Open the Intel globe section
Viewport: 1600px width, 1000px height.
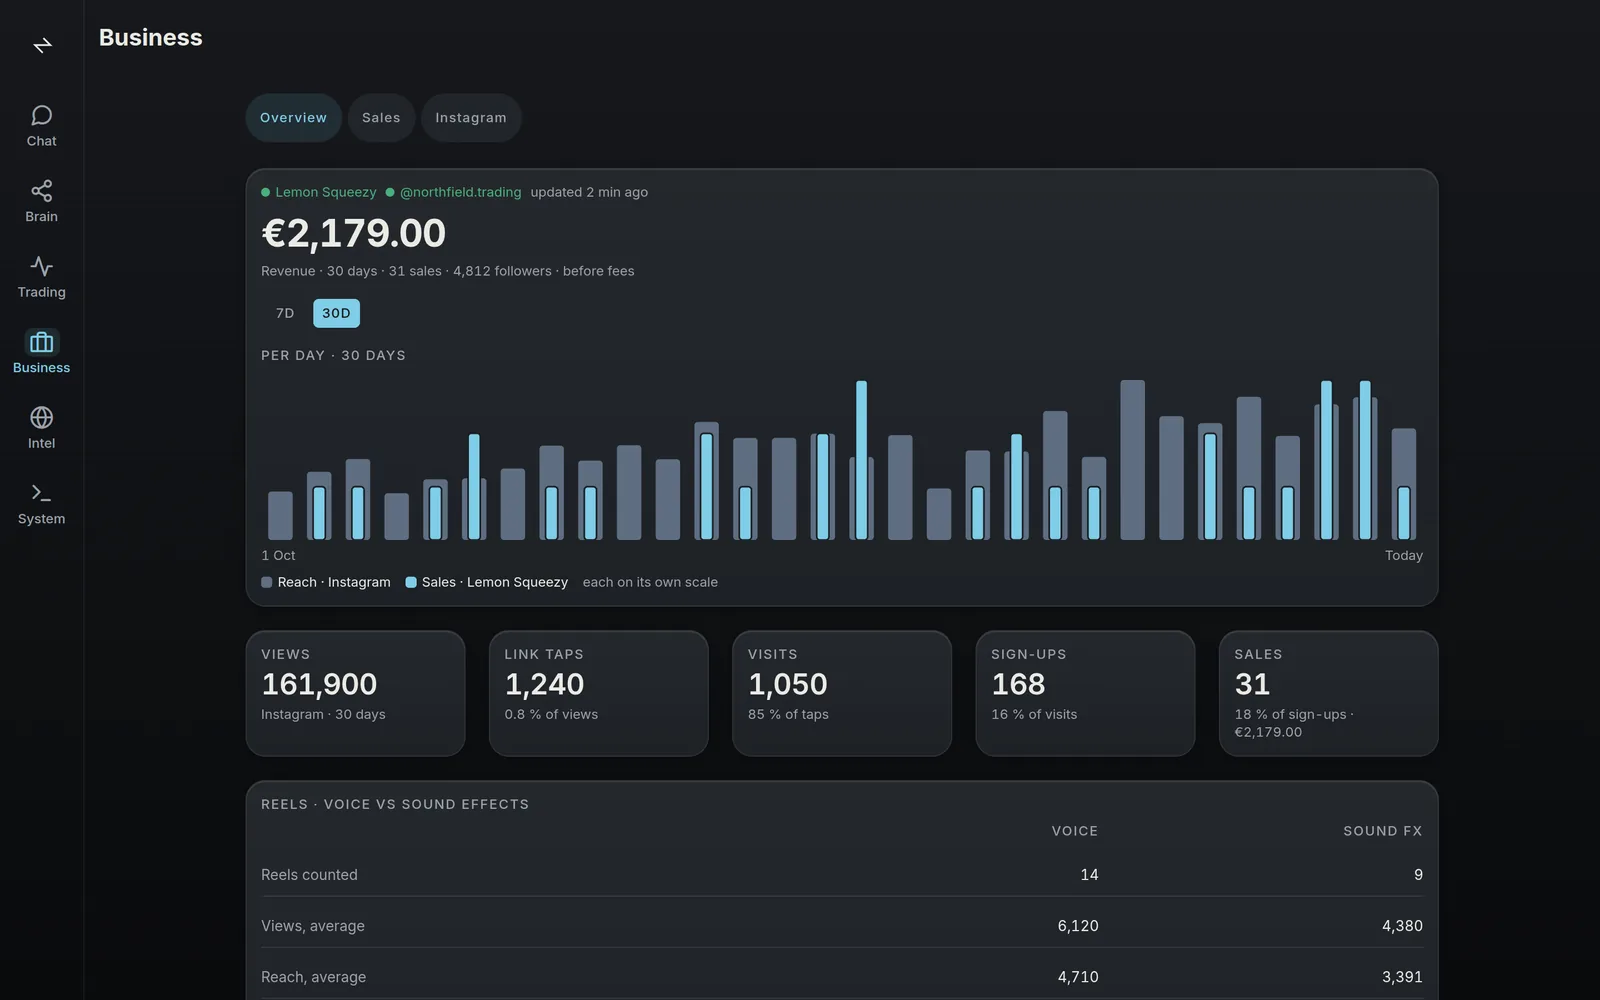[41, 428]
